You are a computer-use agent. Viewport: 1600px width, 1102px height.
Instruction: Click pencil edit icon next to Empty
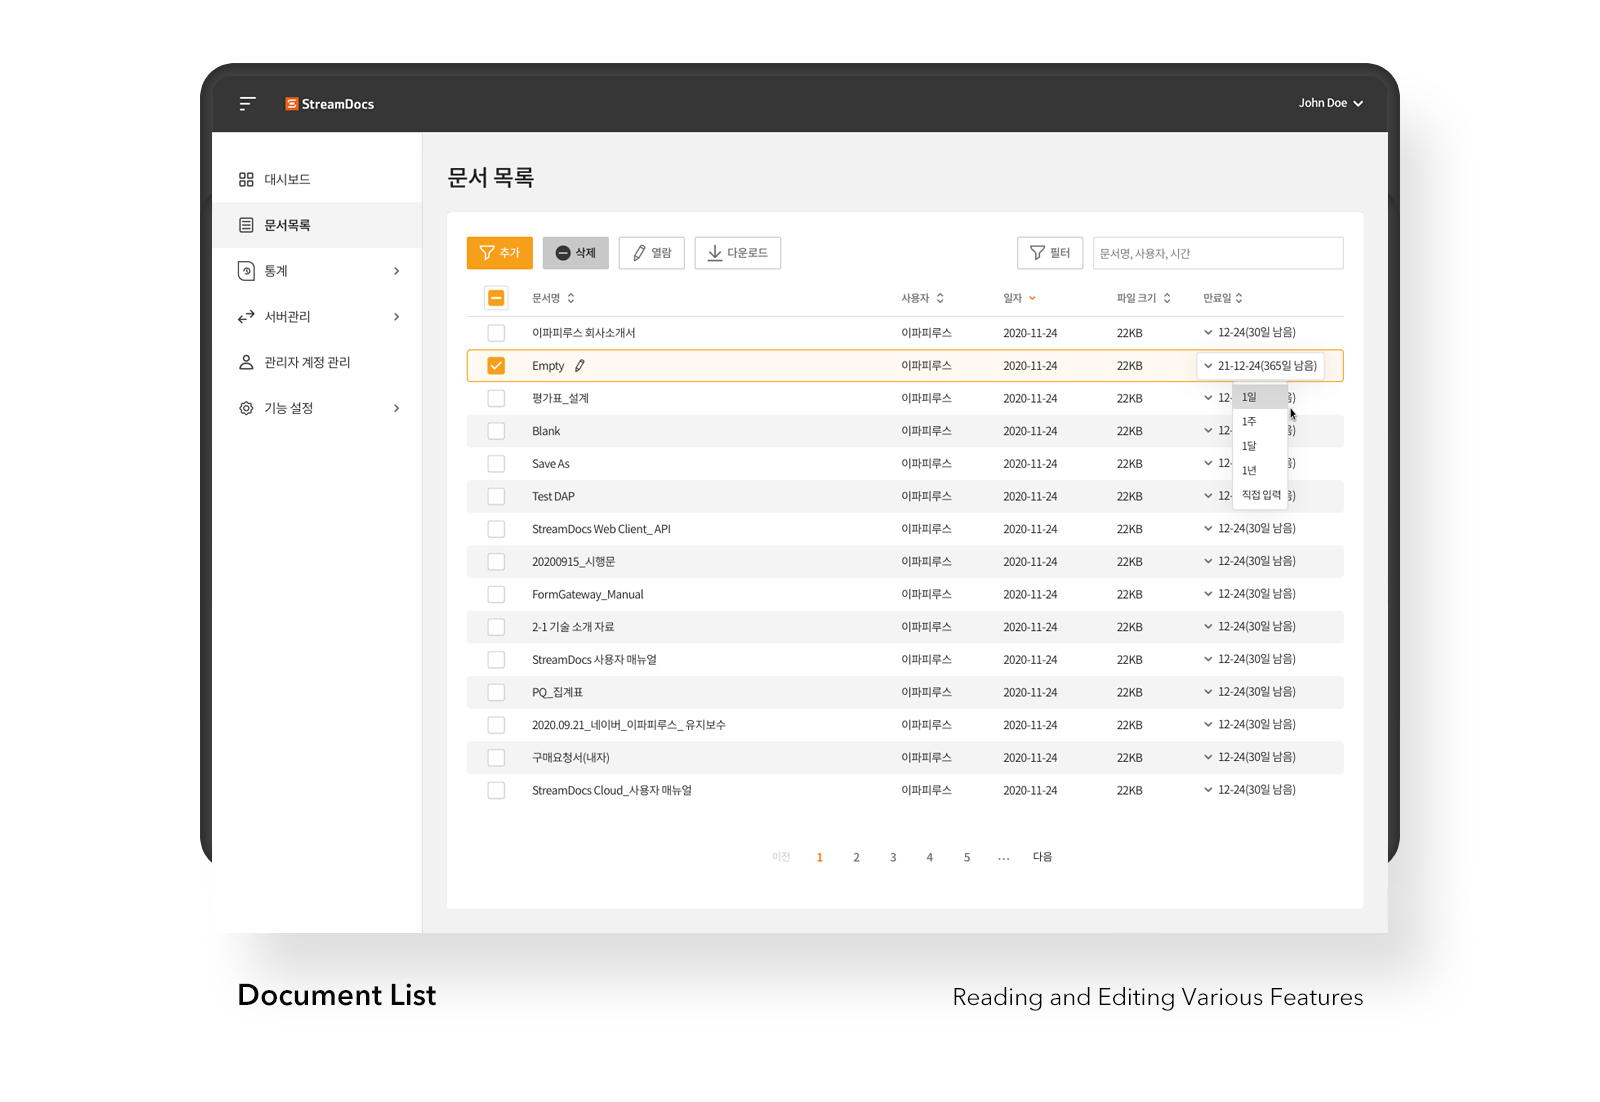click(580, 366)
